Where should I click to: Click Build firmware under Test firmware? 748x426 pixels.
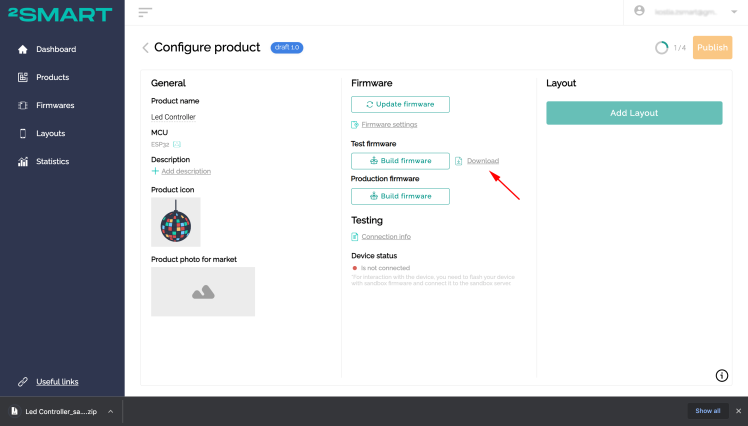pos(400,161)
